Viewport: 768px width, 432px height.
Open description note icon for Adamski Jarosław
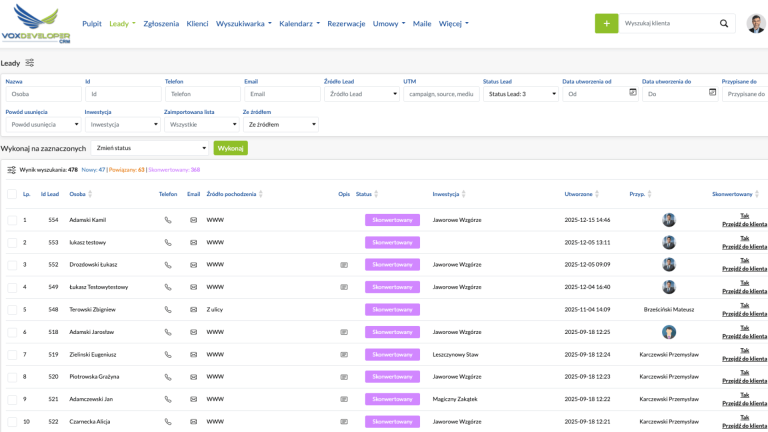point(344,332)
